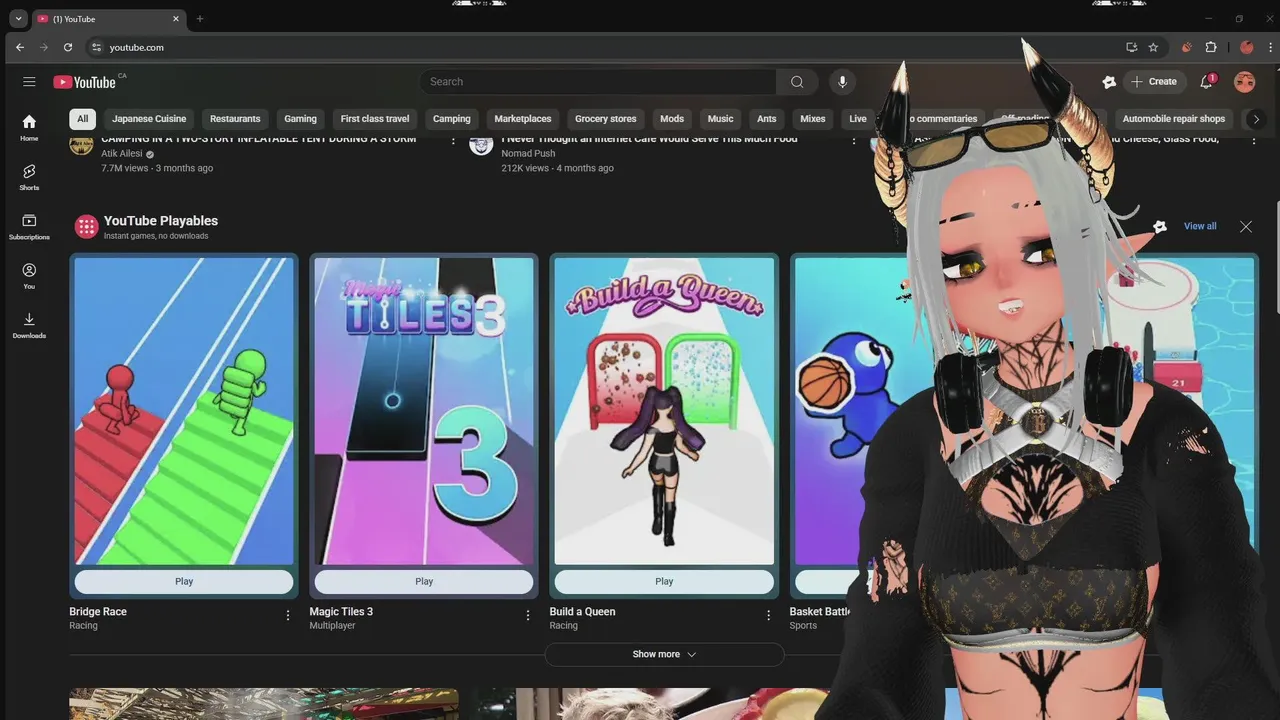Click the install app icon in address bar
Screen dimensions: 1280x720
pos(1131,47)
